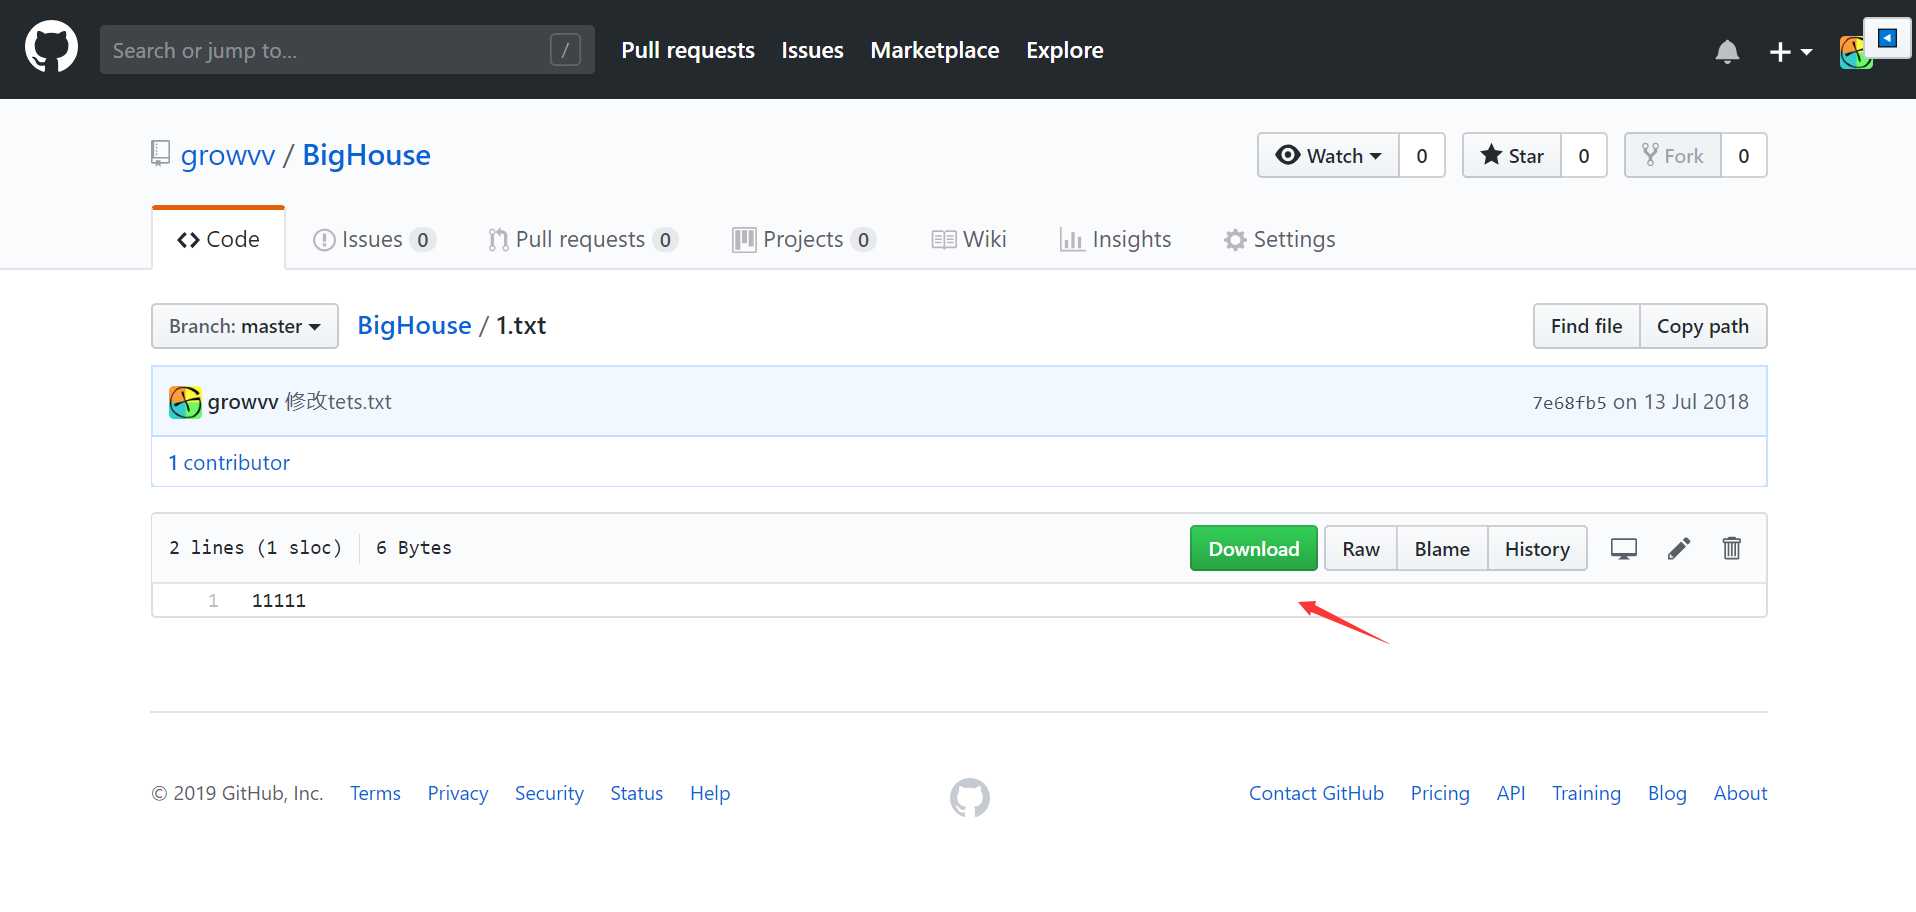Star this repository

[1512, 155]
